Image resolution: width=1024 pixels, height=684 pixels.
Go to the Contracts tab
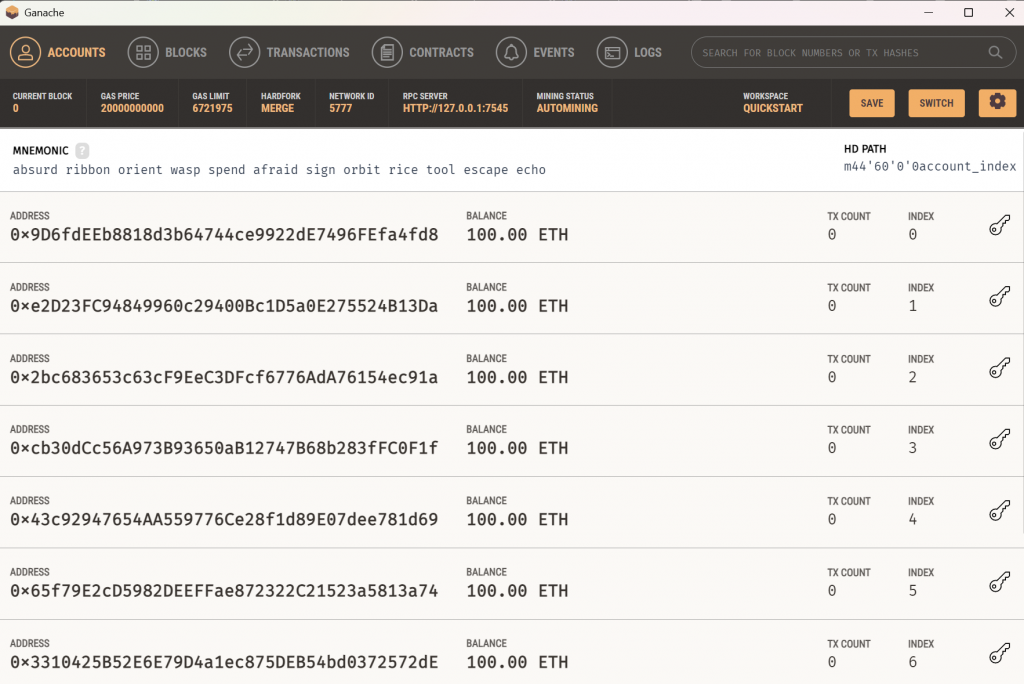click(x=423, y=52)
